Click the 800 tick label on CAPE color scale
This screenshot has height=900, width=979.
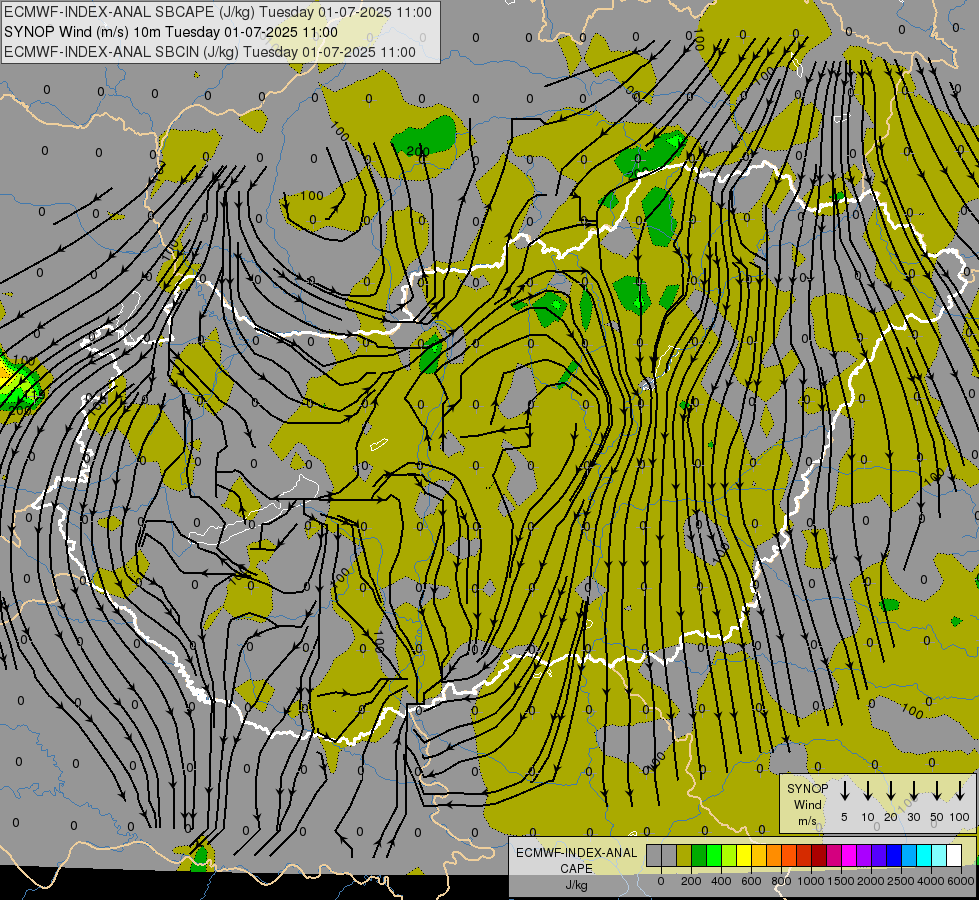coord(781,881)
